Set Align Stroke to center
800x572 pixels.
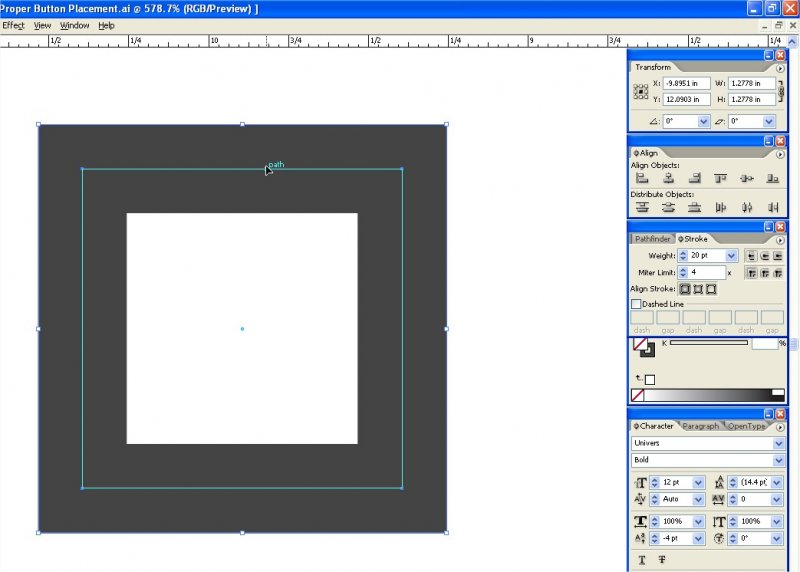coord(685,289)
